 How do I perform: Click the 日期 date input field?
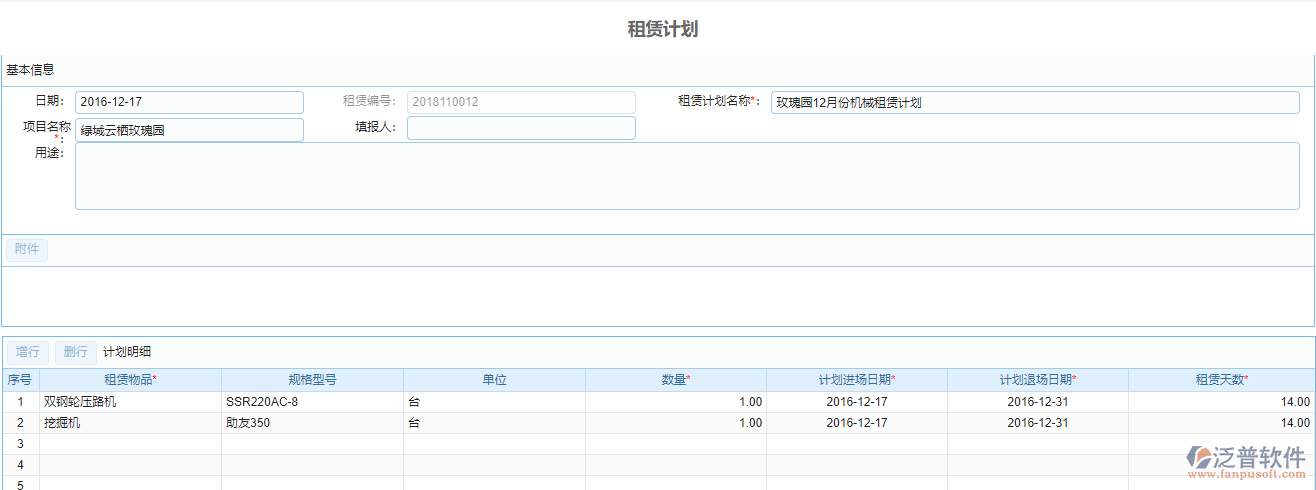189,102
